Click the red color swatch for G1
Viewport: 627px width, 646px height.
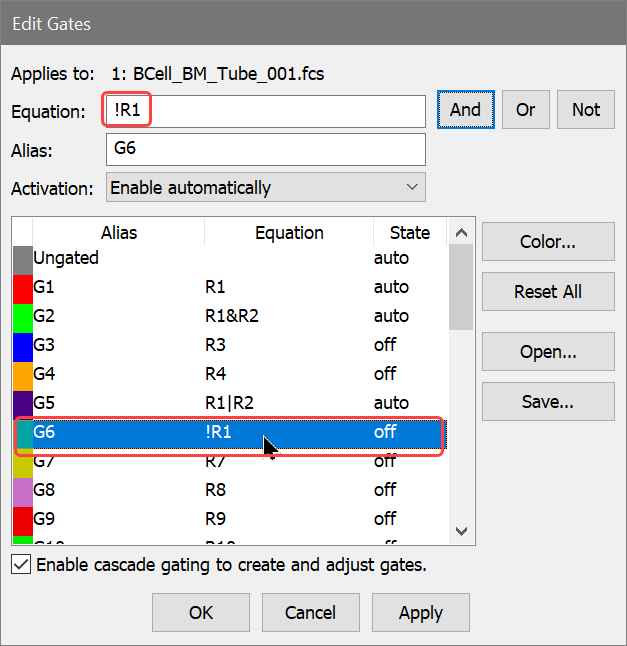click(x=22, y=288)
